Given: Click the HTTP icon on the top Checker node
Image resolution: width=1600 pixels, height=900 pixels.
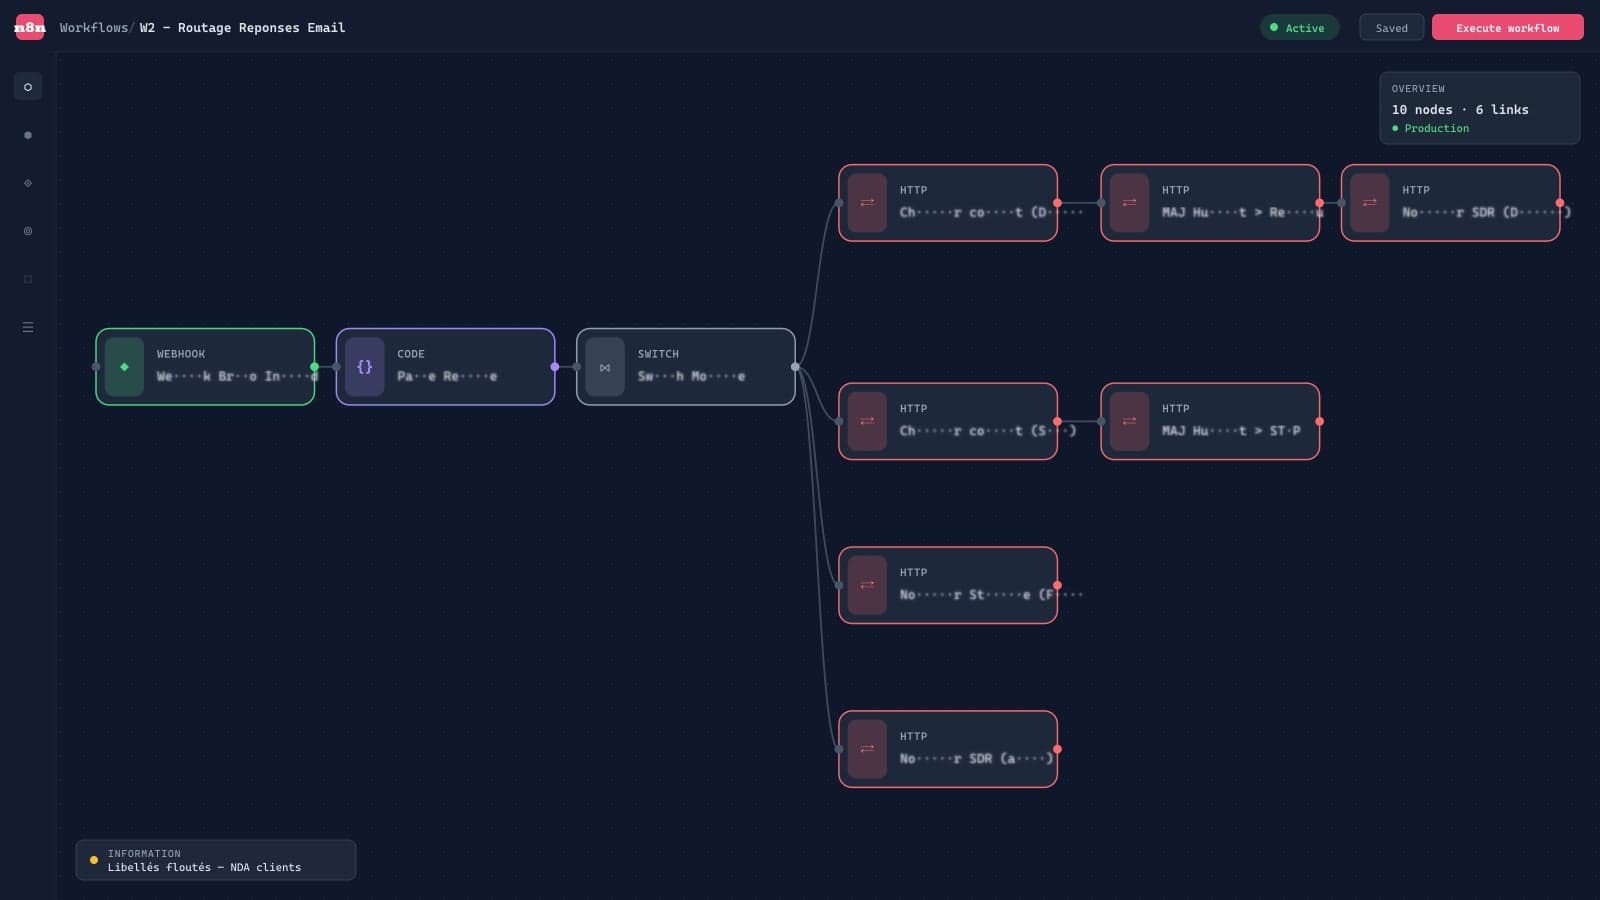Looking at the screenshot, I should click(x=867, y=203).
